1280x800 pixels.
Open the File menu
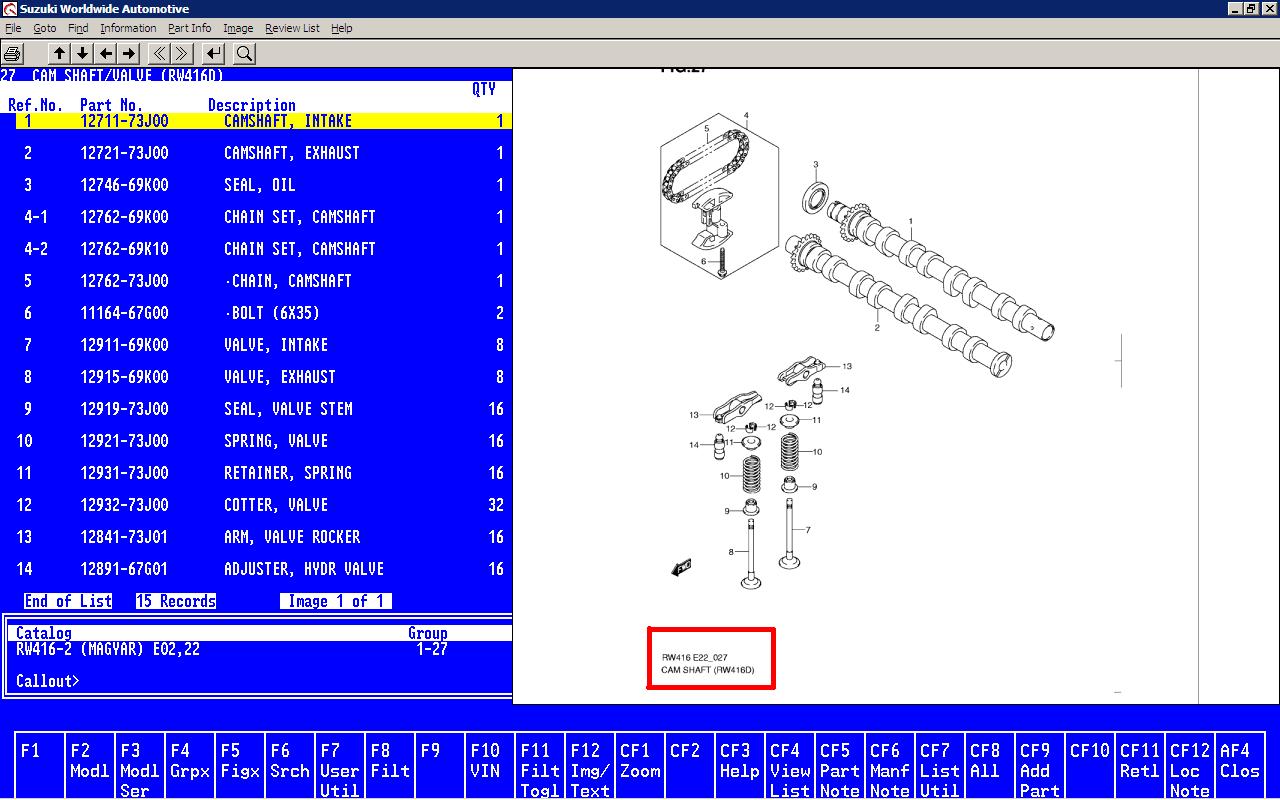click(x=13, y=28)
